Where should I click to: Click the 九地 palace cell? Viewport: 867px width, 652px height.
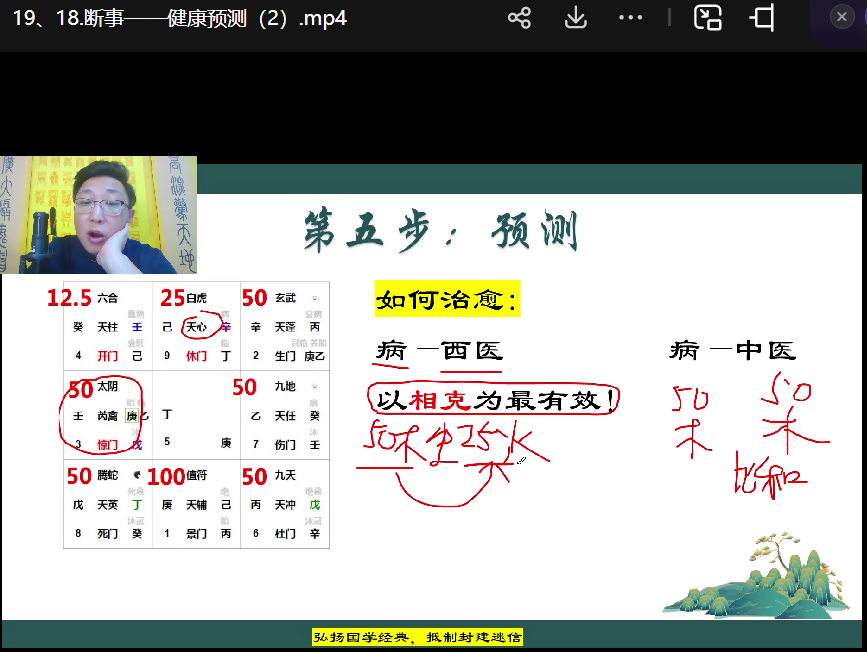(x=284, y=414)
